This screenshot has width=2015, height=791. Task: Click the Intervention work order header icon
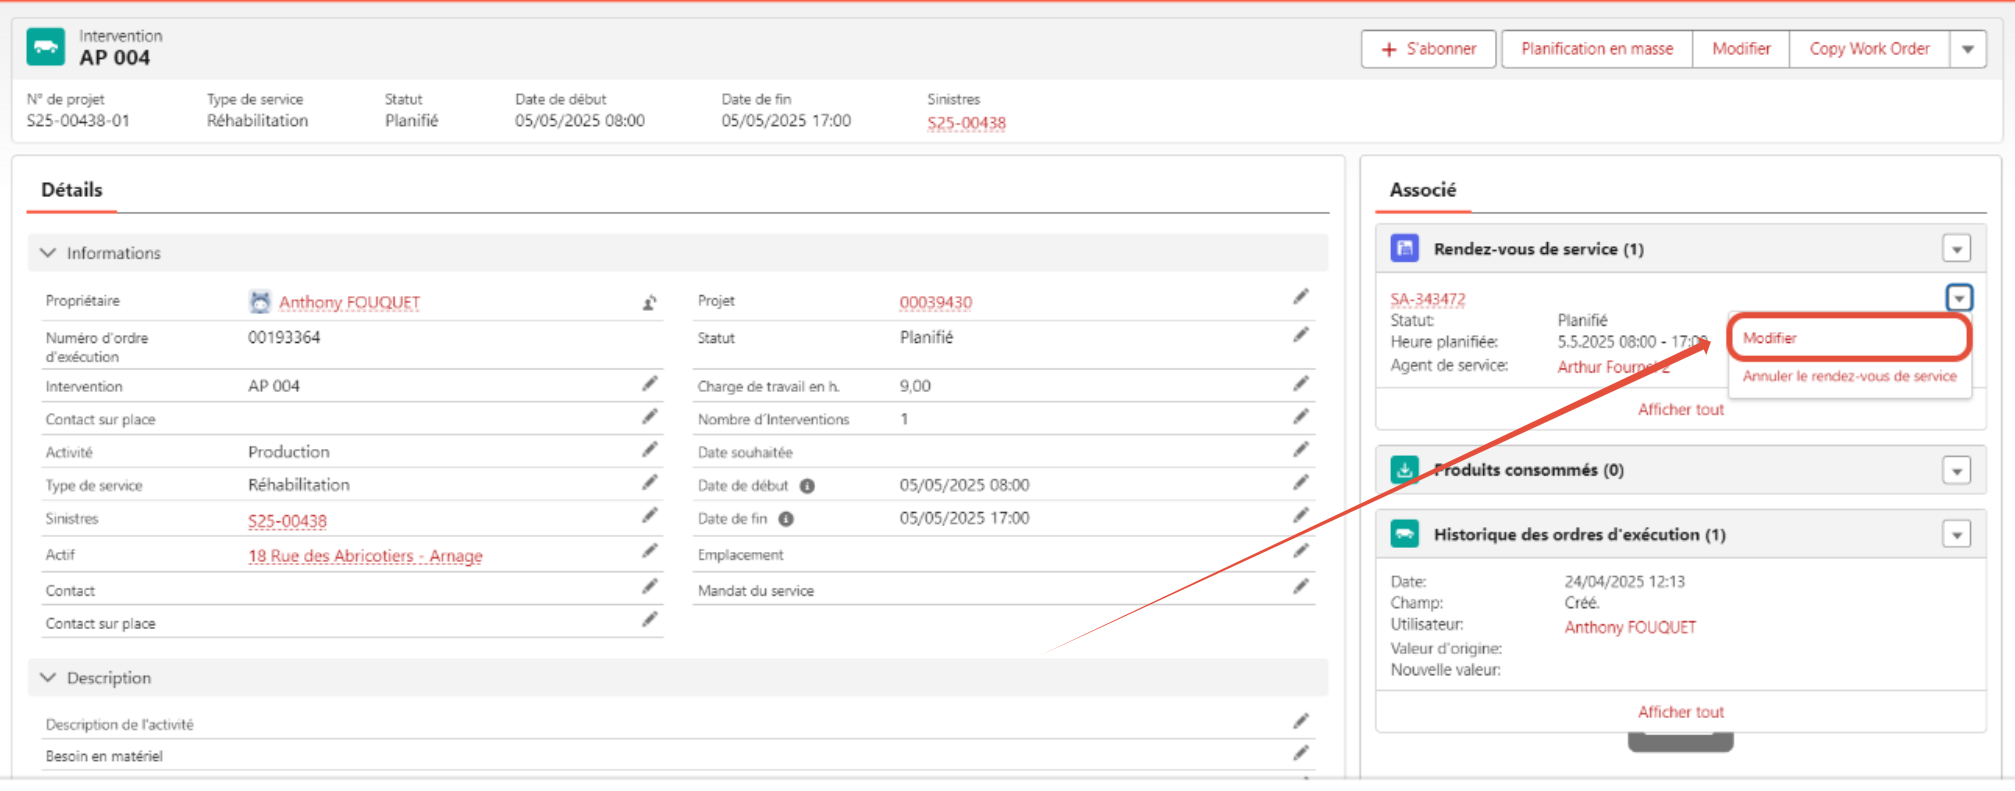point(45,47)
